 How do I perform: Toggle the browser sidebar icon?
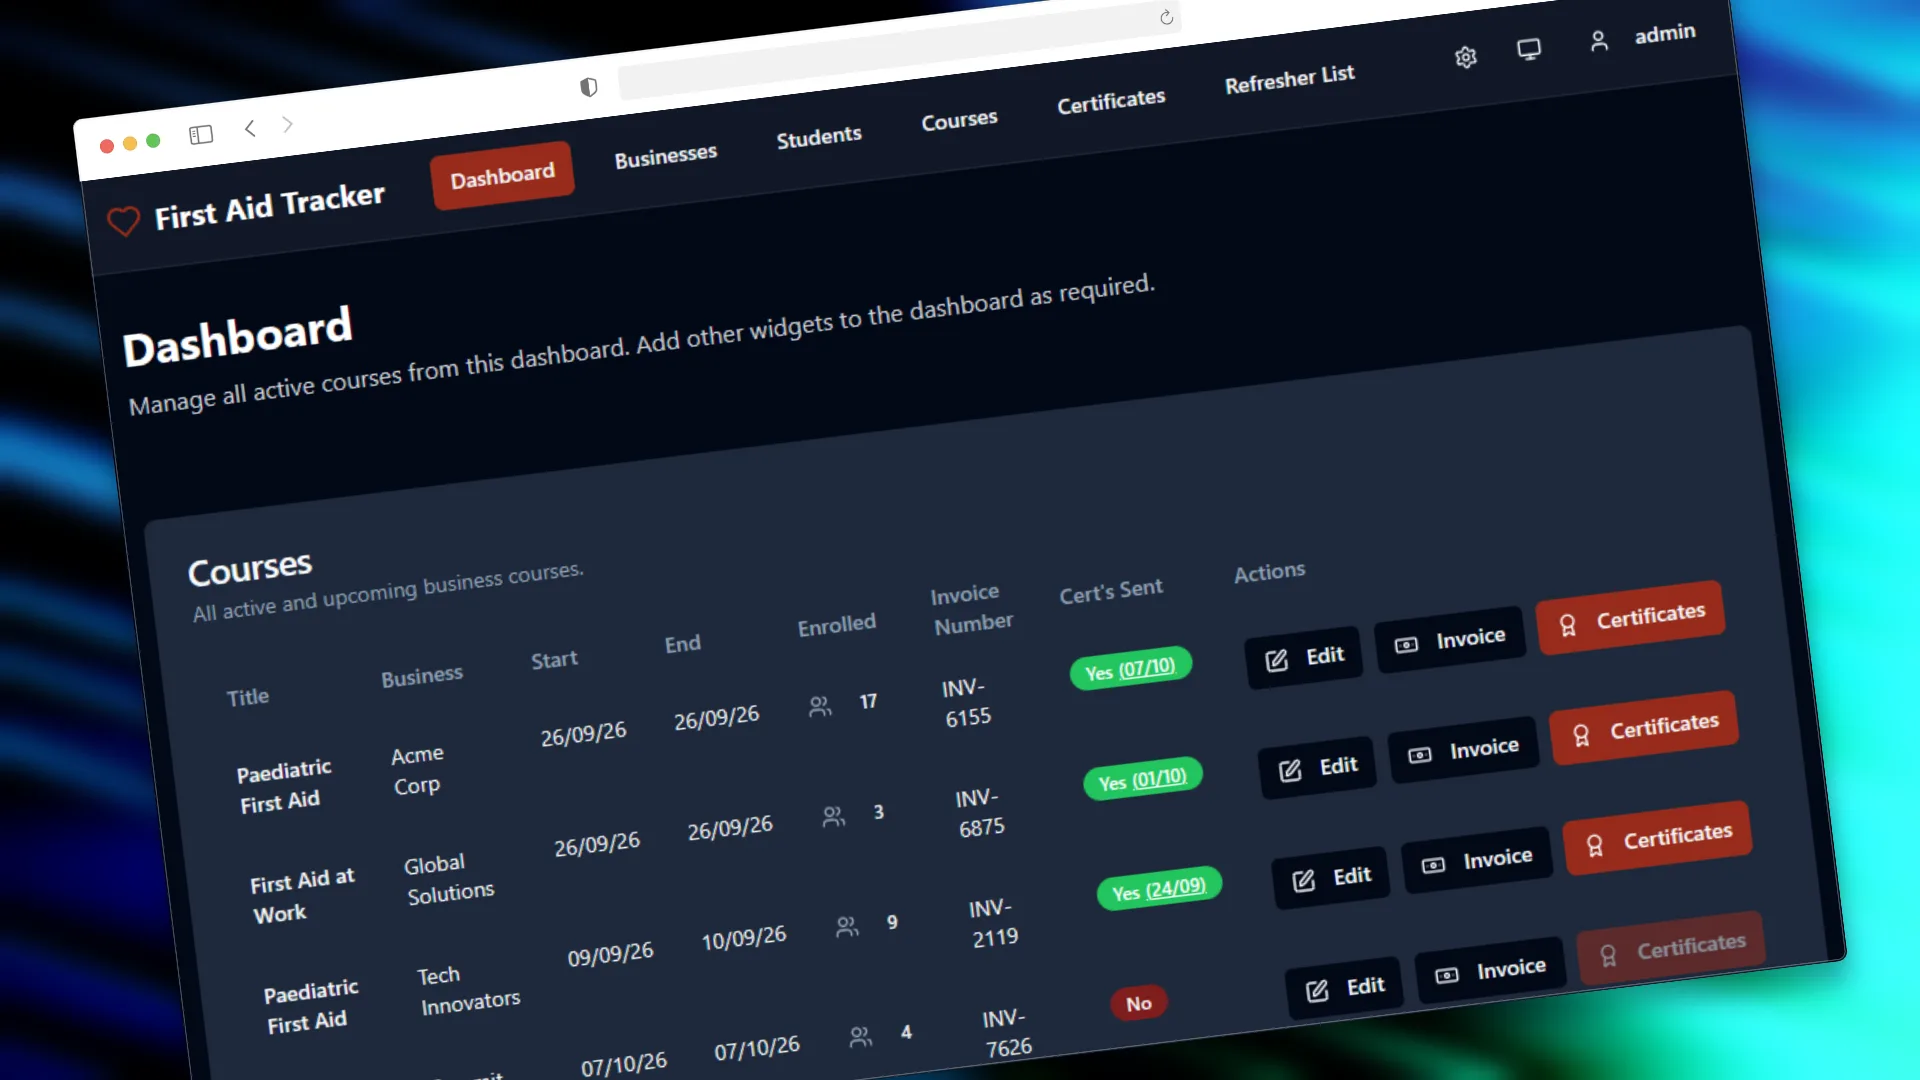coord(201,134)
